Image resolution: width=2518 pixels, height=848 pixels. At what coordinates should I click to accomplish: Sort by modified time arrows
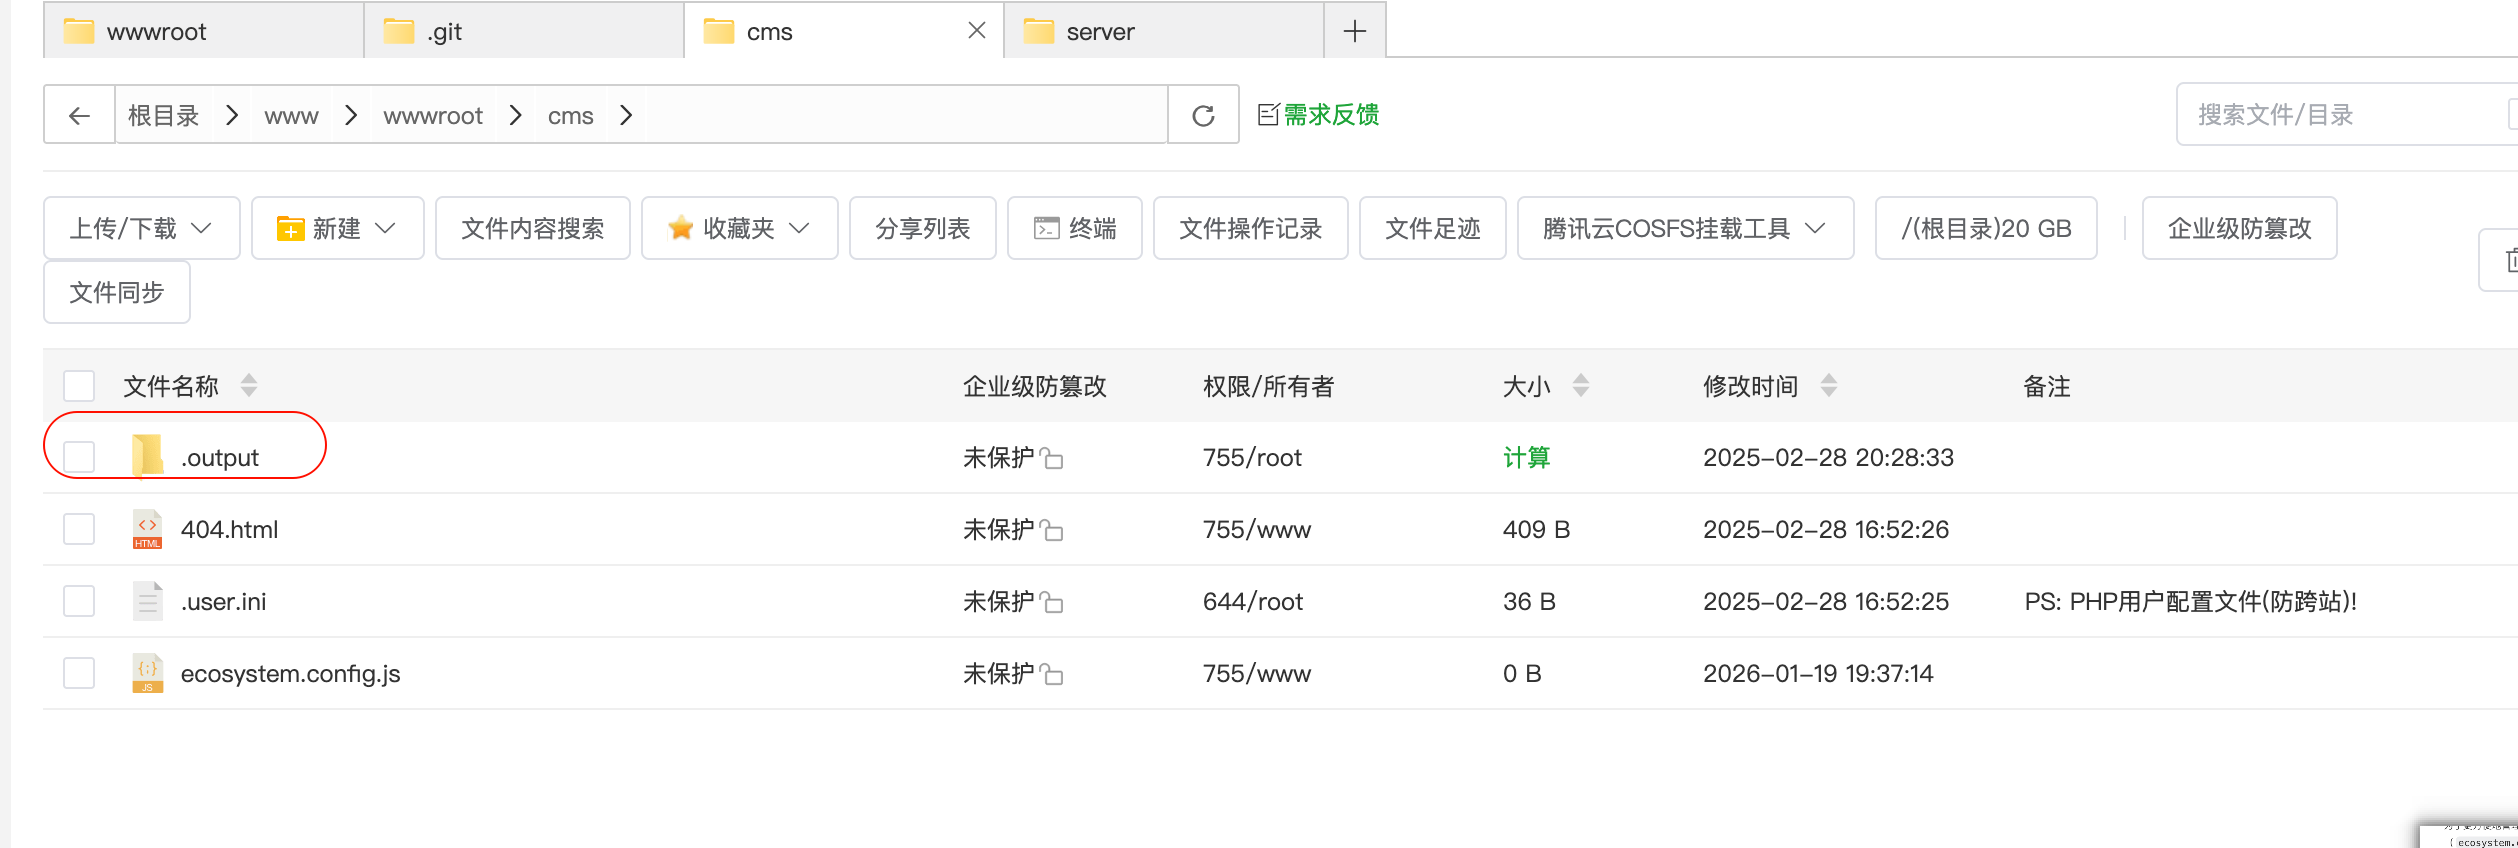[1829, 385]
